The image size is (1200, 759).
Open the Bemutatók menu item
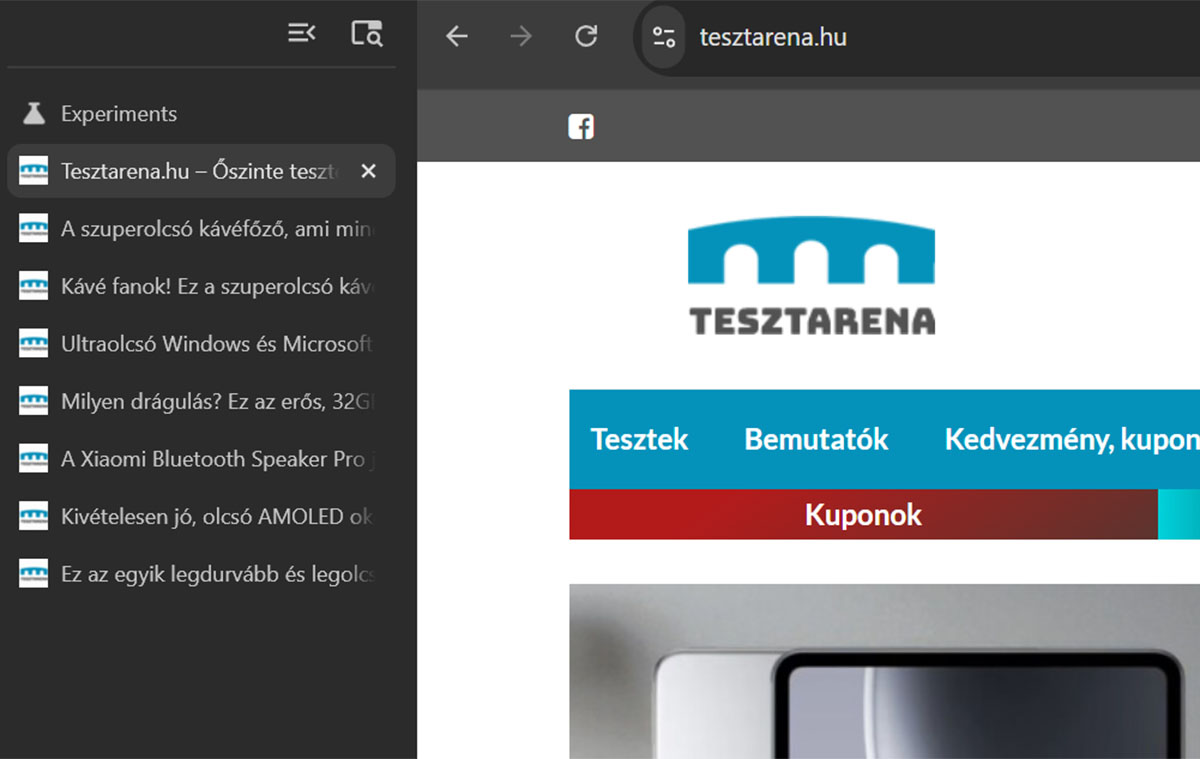pyautogui.click(x=816, y=440)
